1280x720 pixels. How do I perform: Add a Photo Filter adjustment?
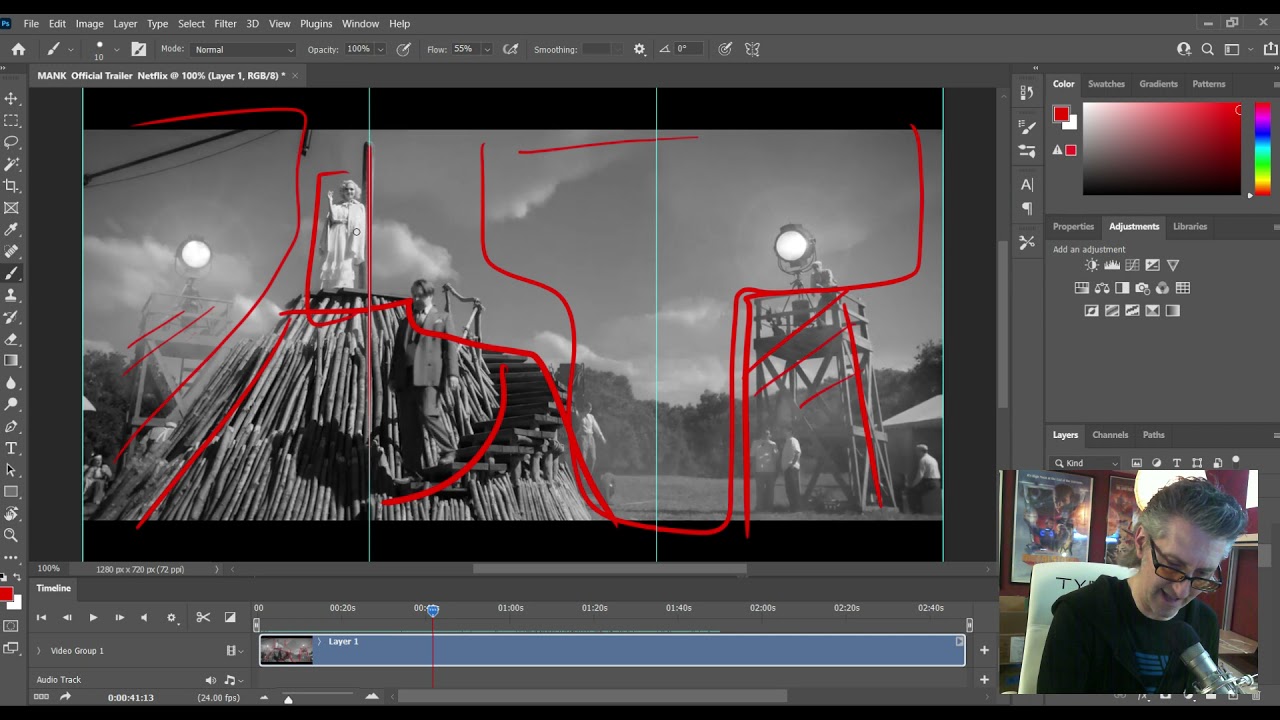pyautogui.click(x=1142, y=288)
